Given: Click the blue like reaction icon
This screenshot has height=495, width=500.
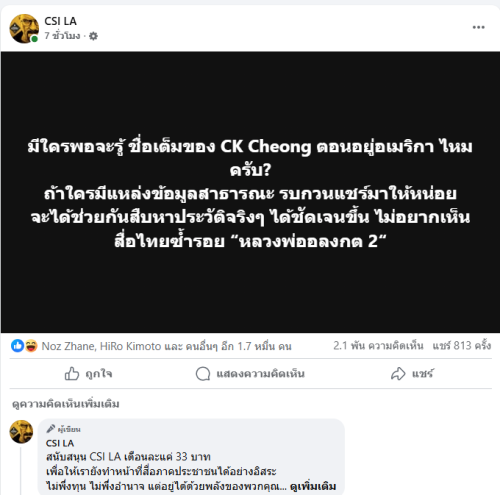Looking at the screenshot, I should pos(17,346).
